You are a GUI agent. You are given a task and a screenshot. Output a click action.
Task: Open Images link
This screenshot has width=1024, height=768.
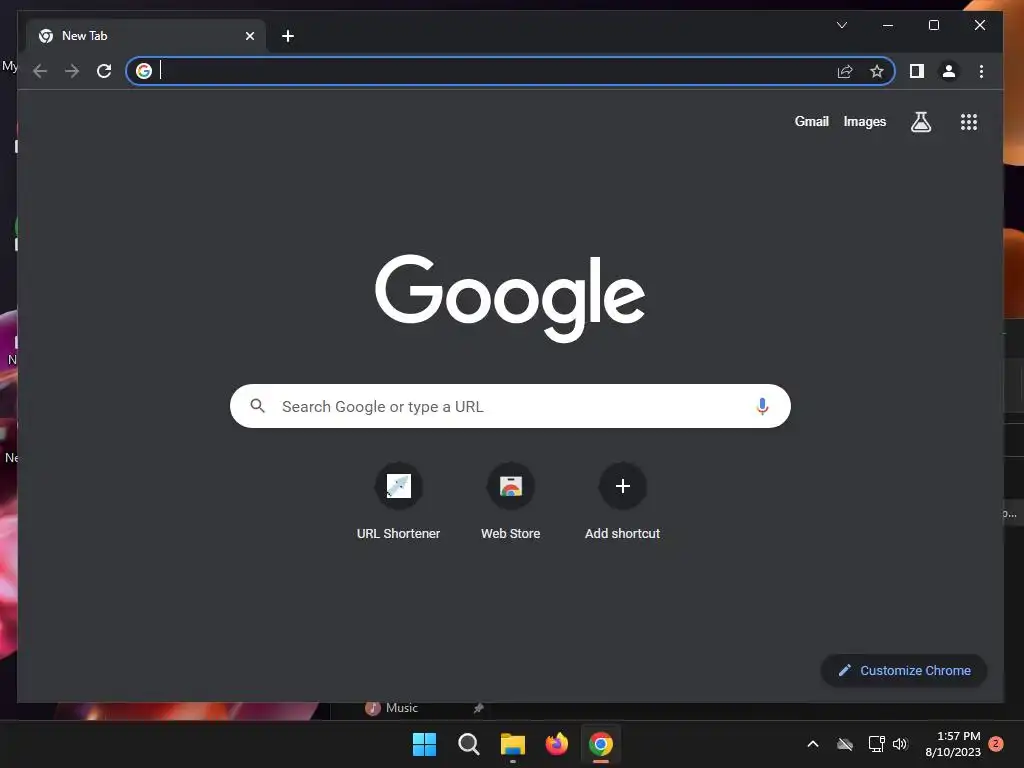tap(865, 121)
